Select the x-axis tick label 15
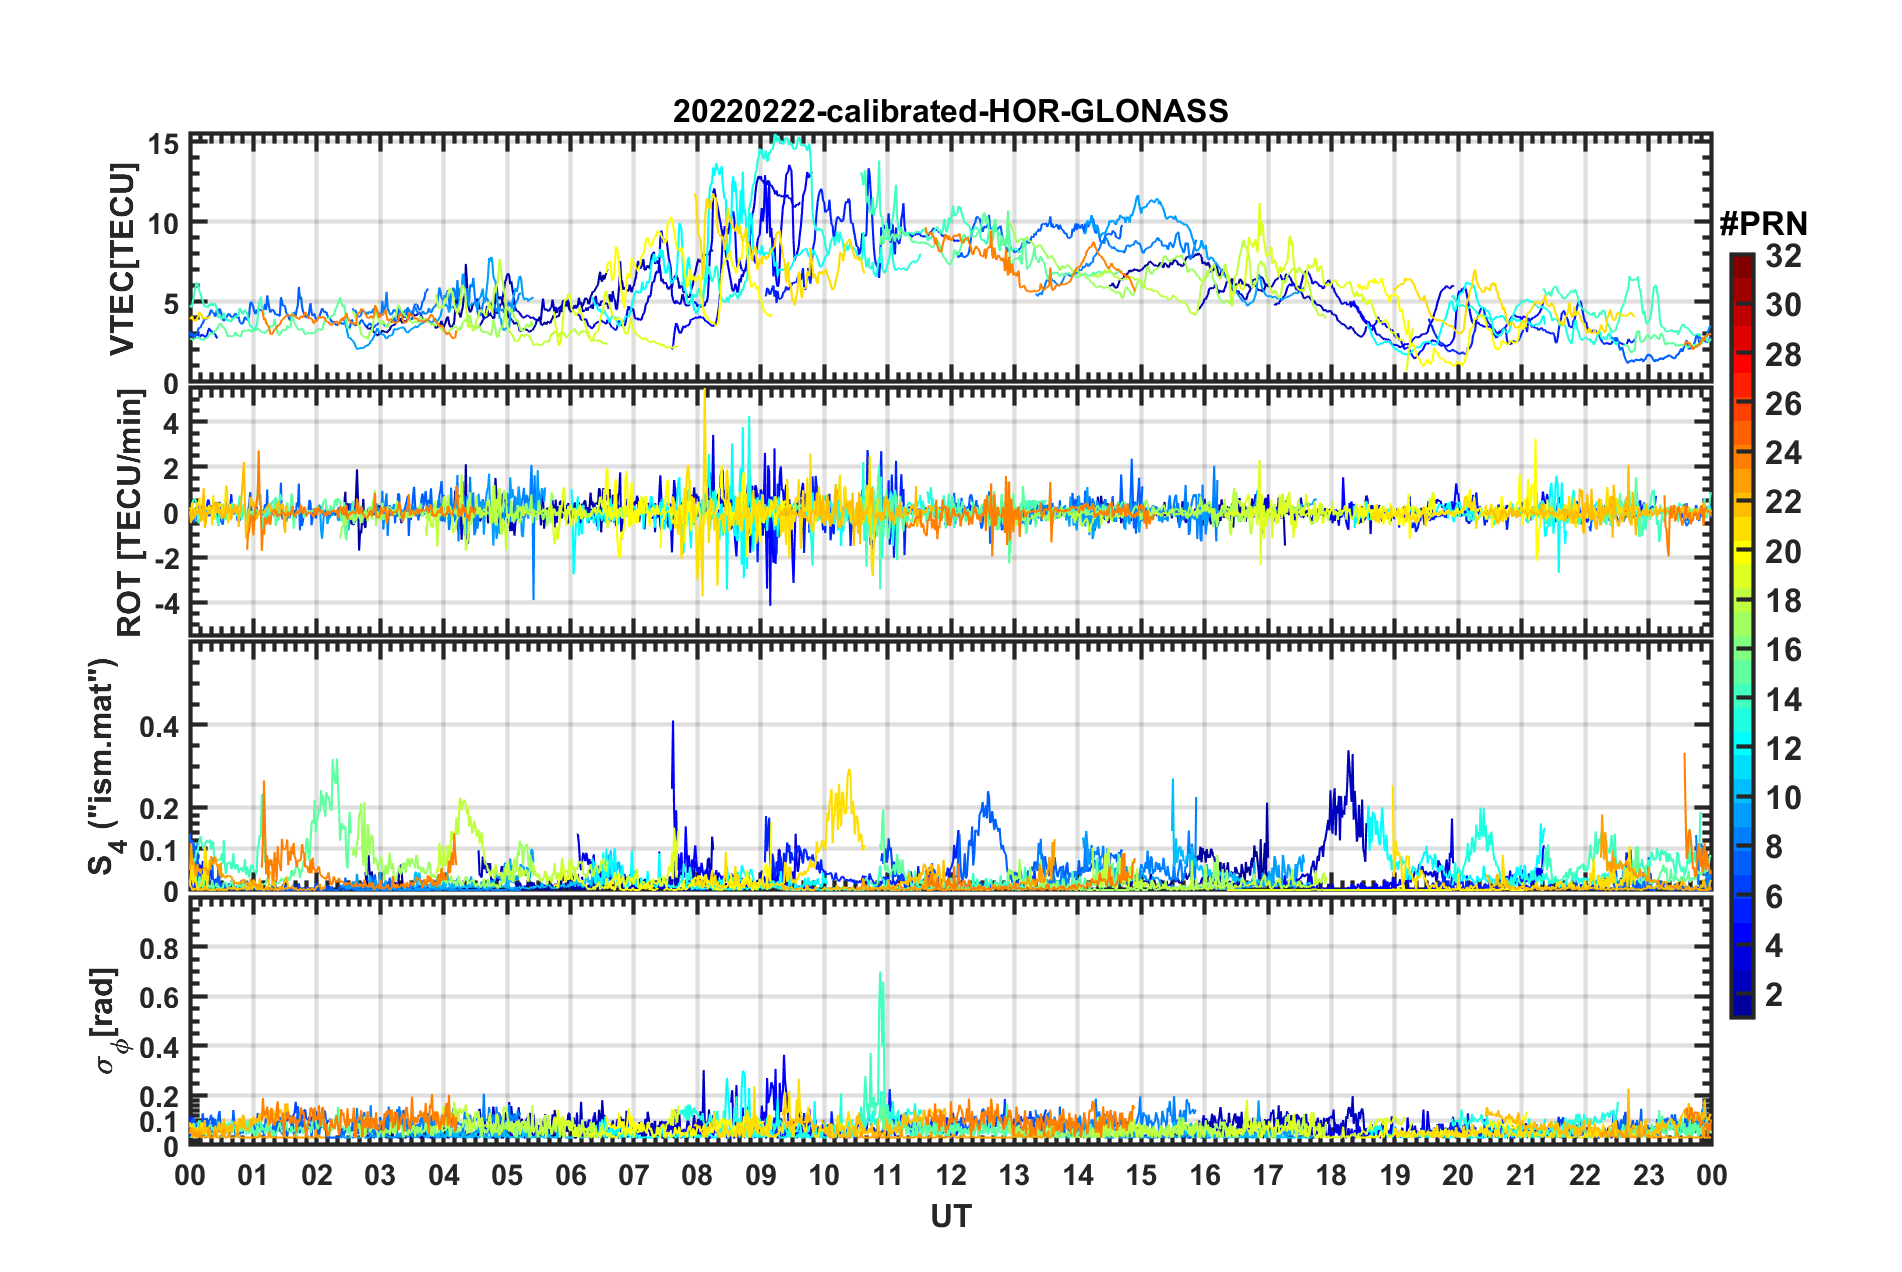 tap(1141, 1175)
